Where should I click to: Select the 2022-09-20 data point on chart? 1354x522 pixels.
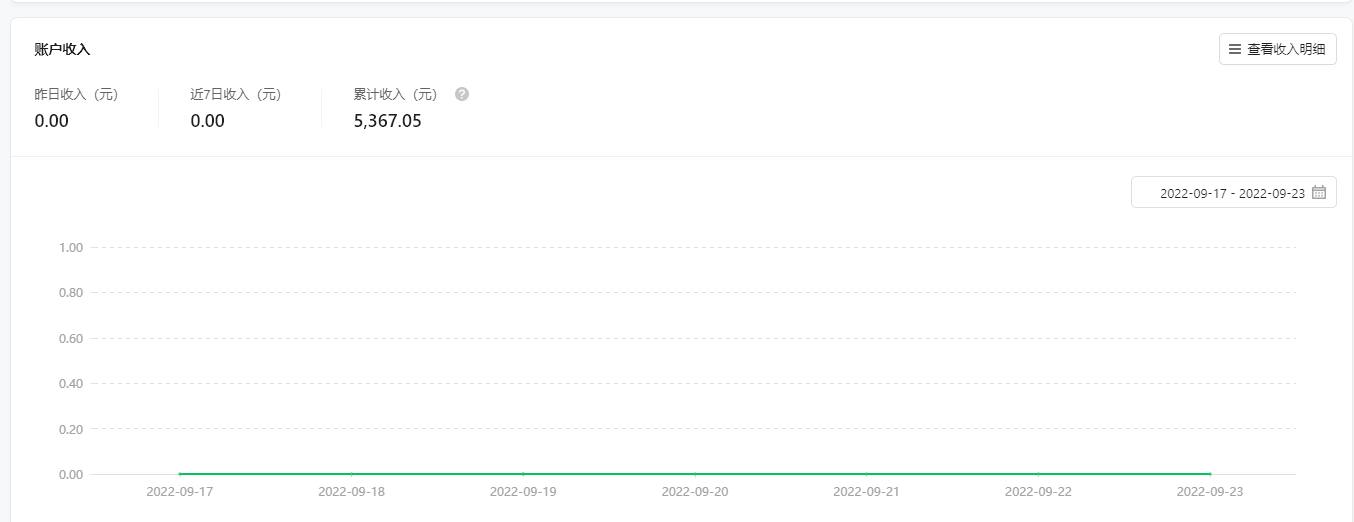(695, 474)
